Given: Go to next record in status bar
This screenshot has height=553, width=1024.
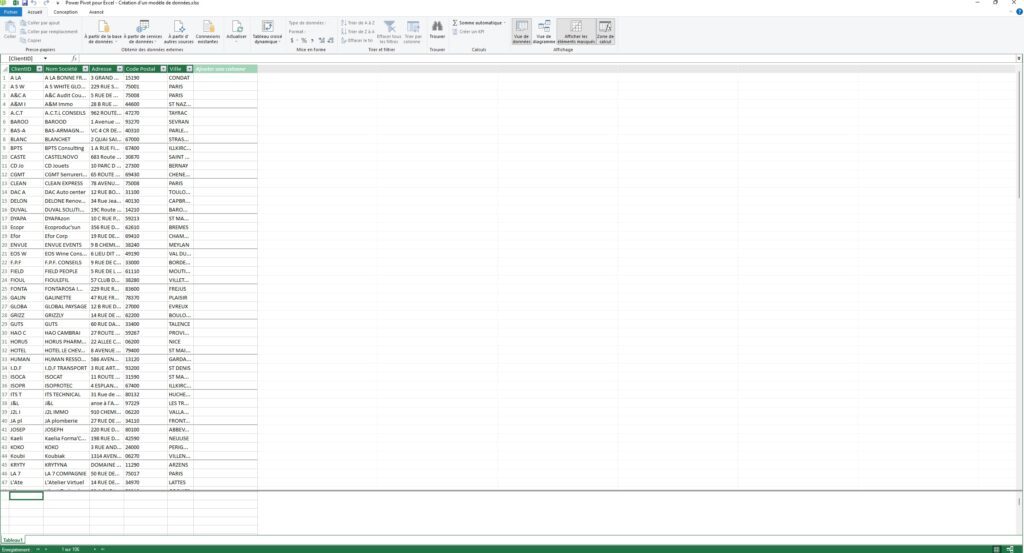Looking at the screenshot, I should (95, 549).
